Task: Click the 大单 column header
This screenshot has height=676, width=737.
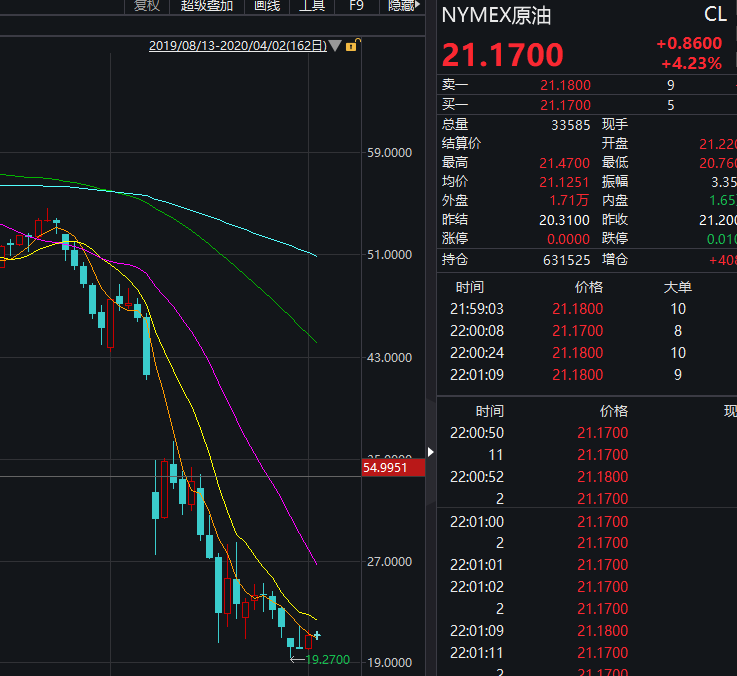Action: click(677, 287)
